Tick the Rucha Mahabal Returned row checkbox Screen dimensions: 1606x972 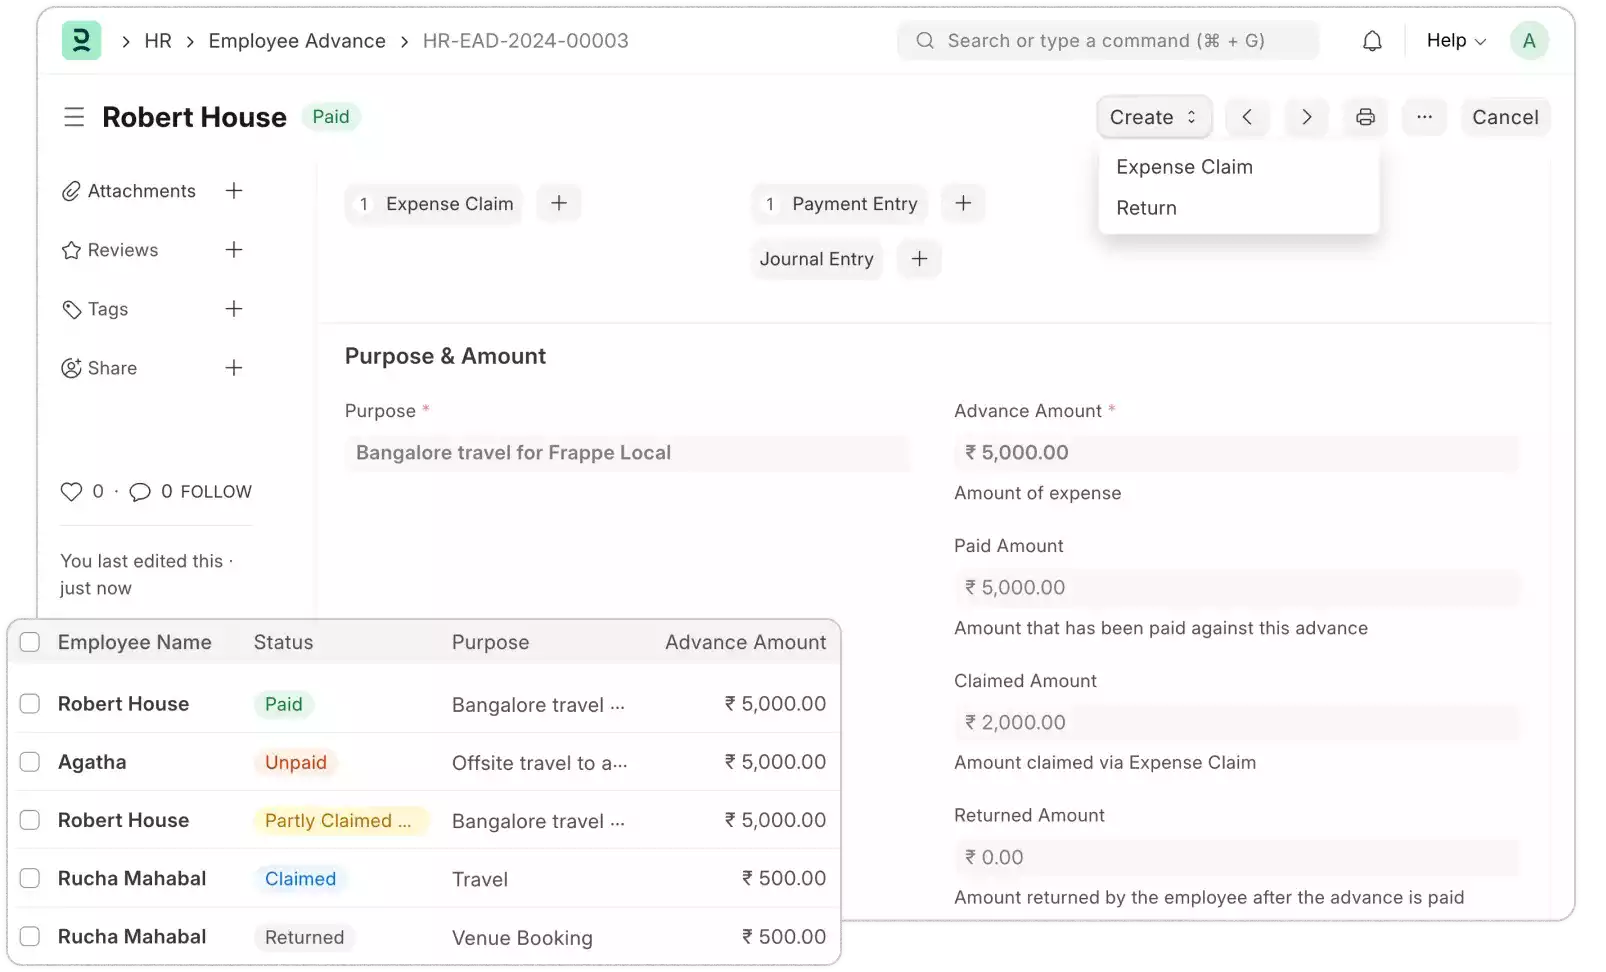click(x=30, y=937)
